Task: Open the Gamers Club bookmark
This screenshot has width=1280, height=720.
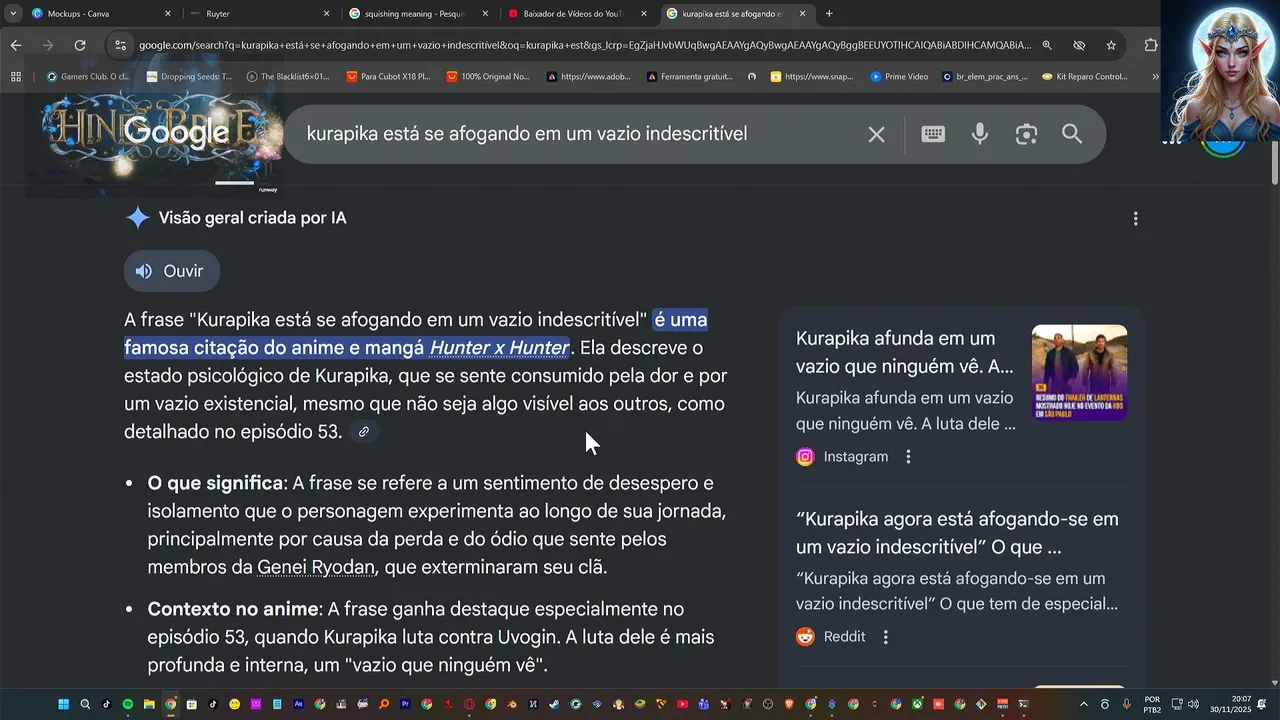Action: coord(88,76)
